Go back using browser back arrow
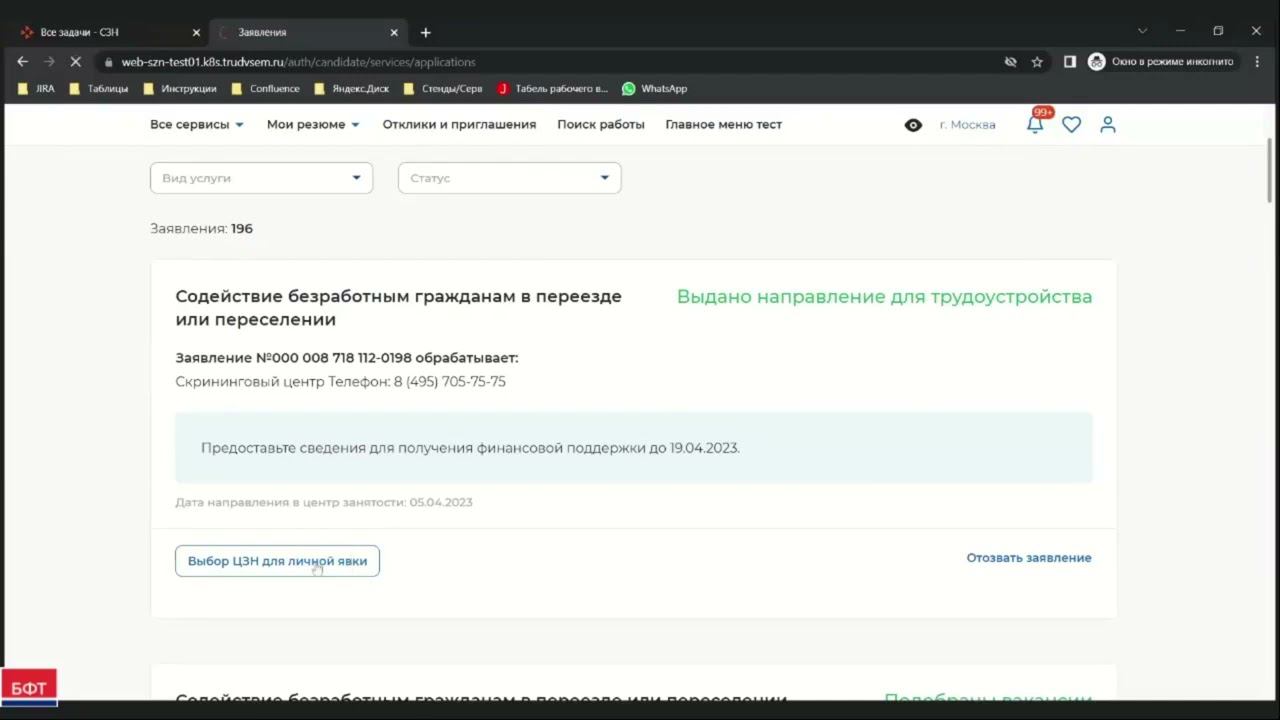The width and height of the screenshot is (1280, 720). point(22,62)
